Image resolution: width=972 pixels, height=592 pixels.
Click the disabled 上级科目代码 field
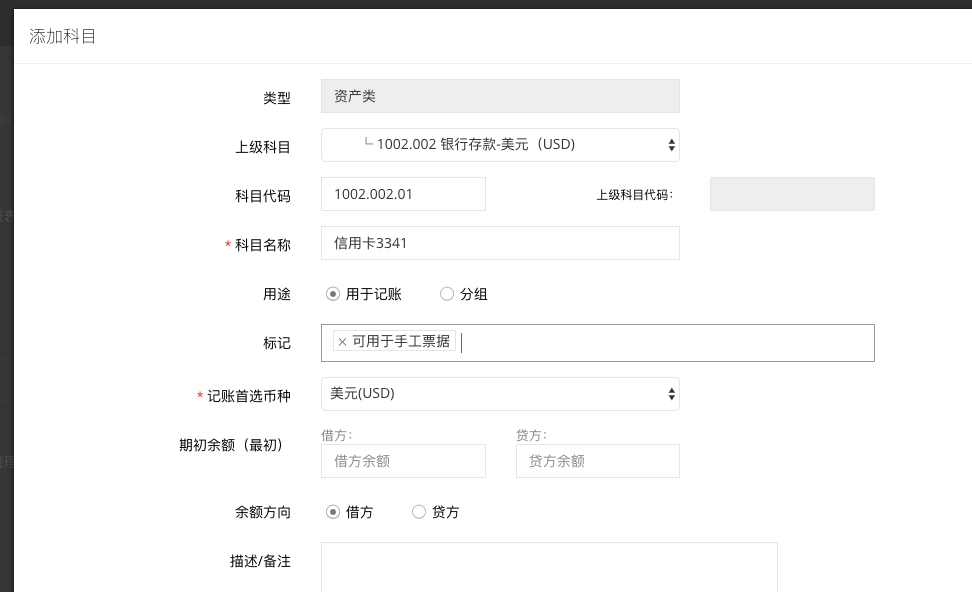pyautogui.click(x=792, y=194)
